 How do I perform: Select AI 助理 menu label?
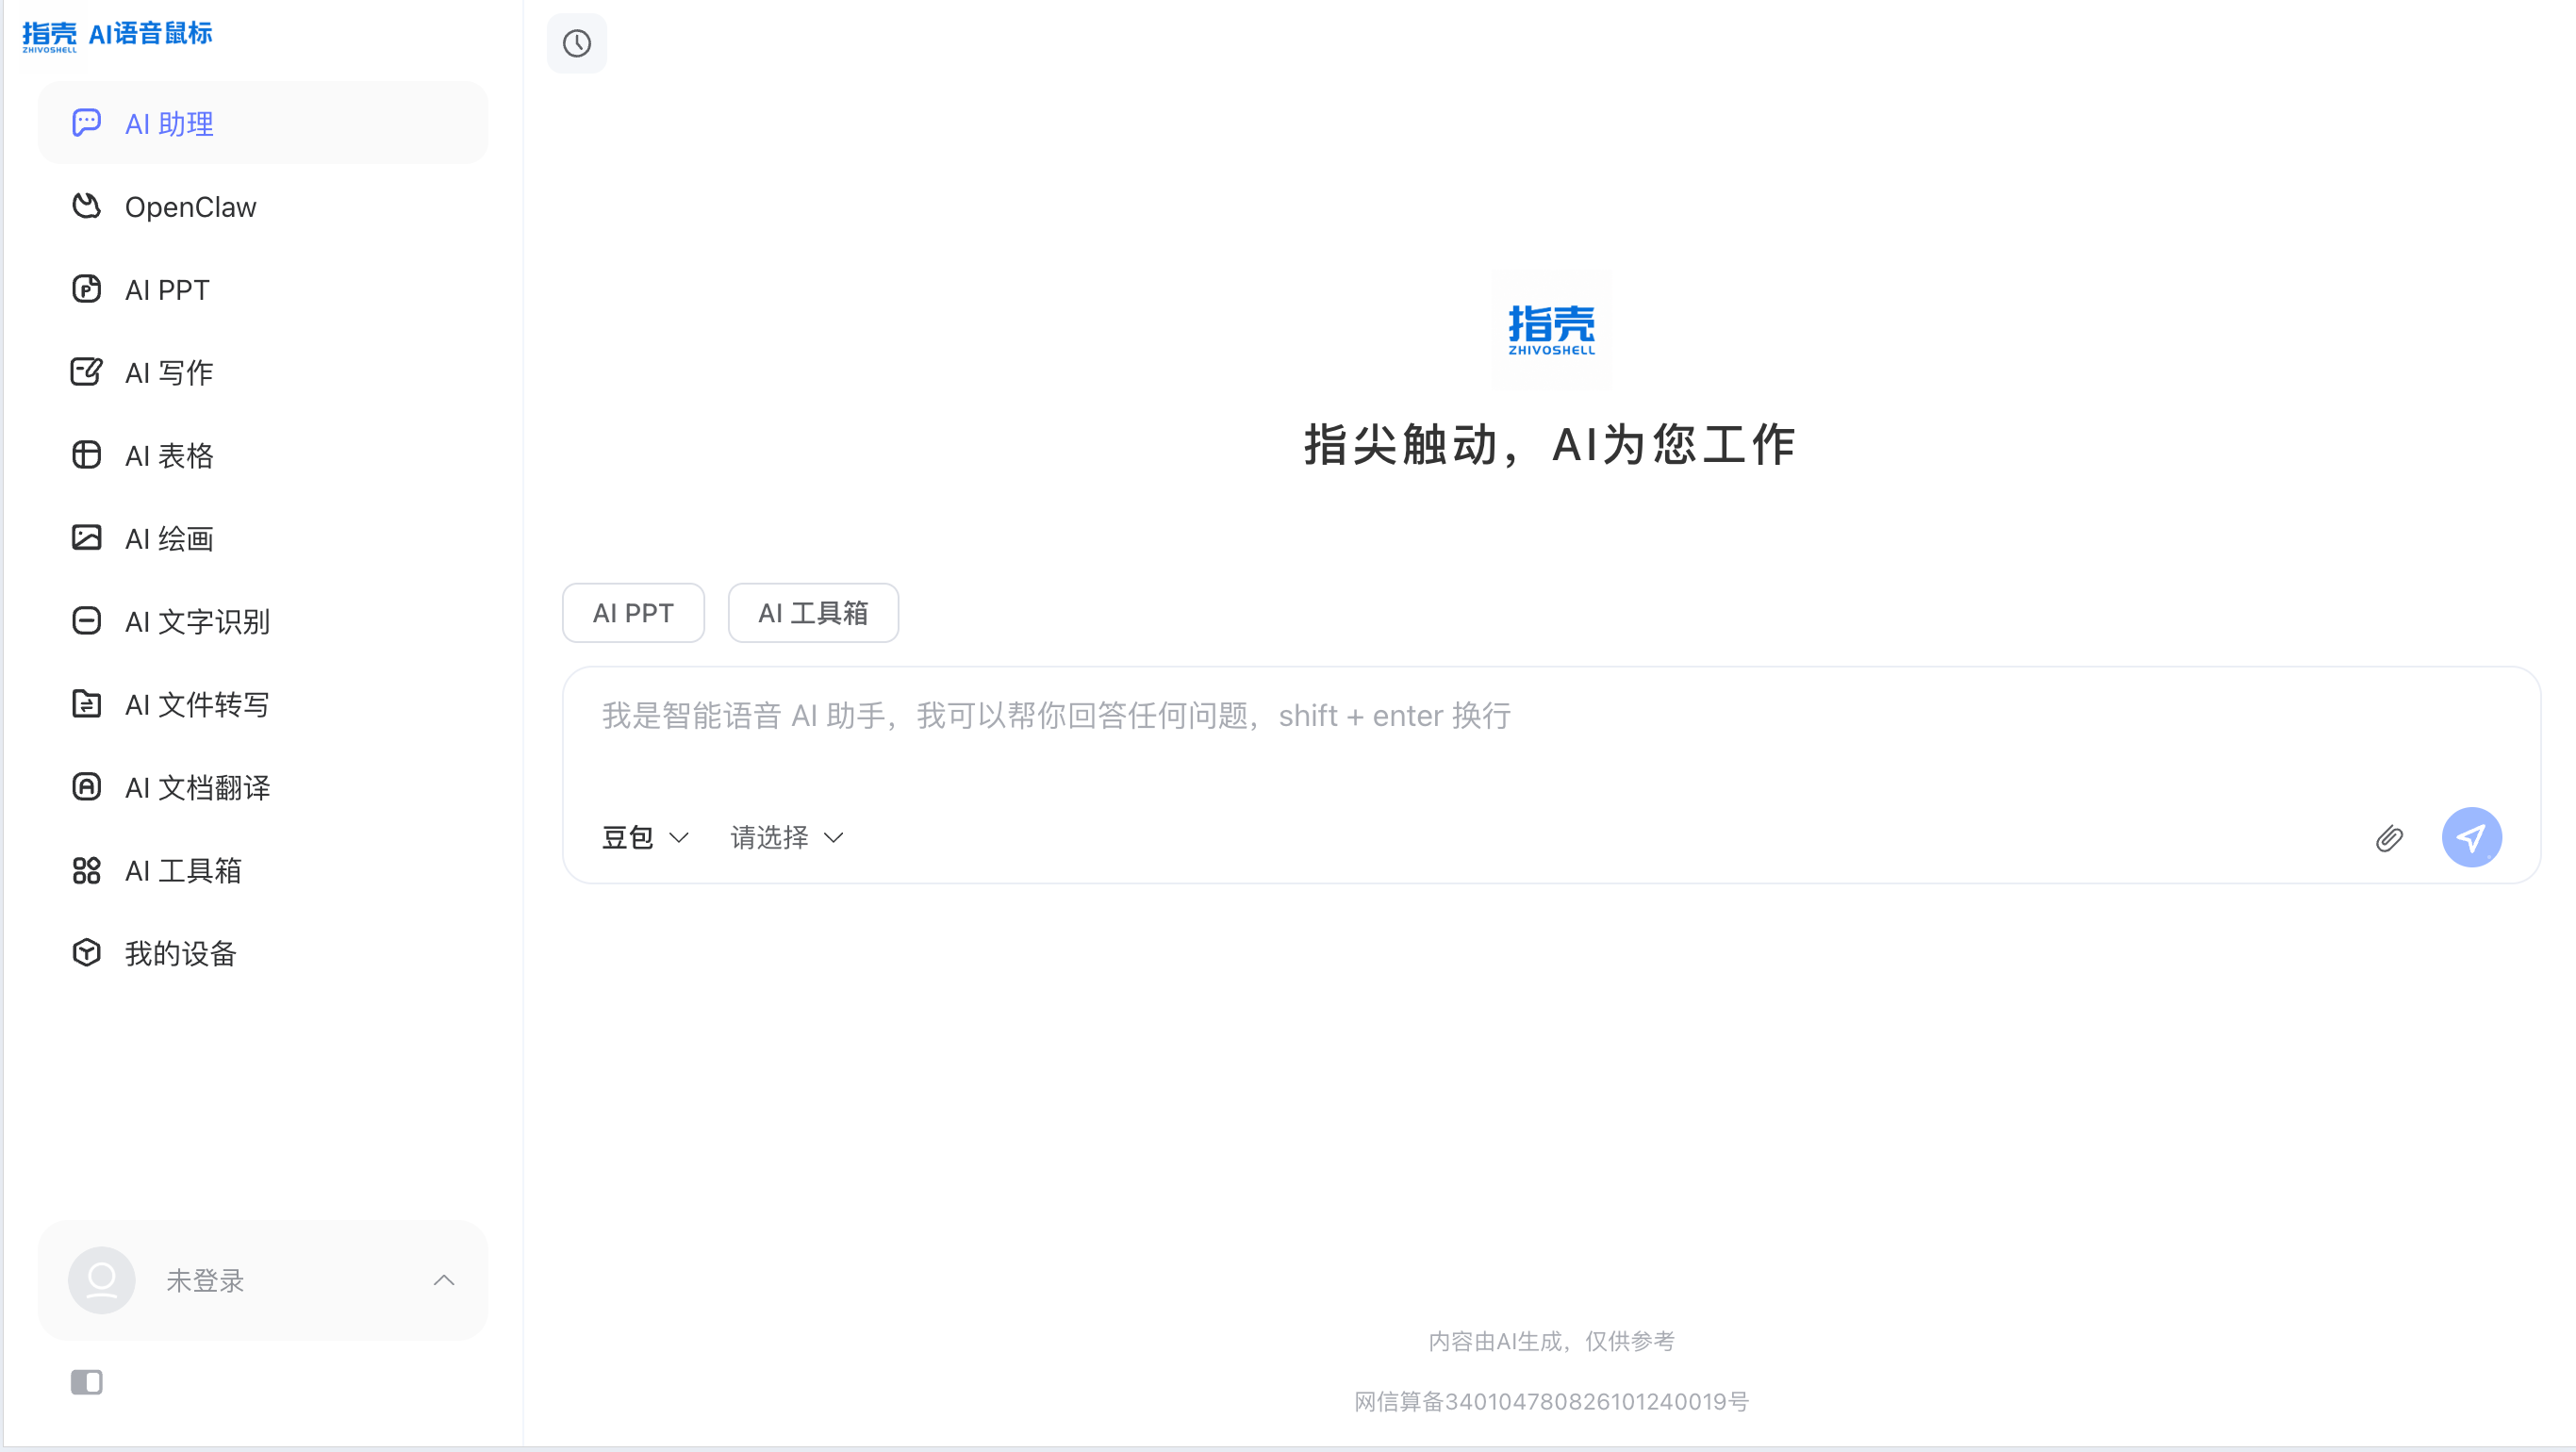[x=169, y=124]
